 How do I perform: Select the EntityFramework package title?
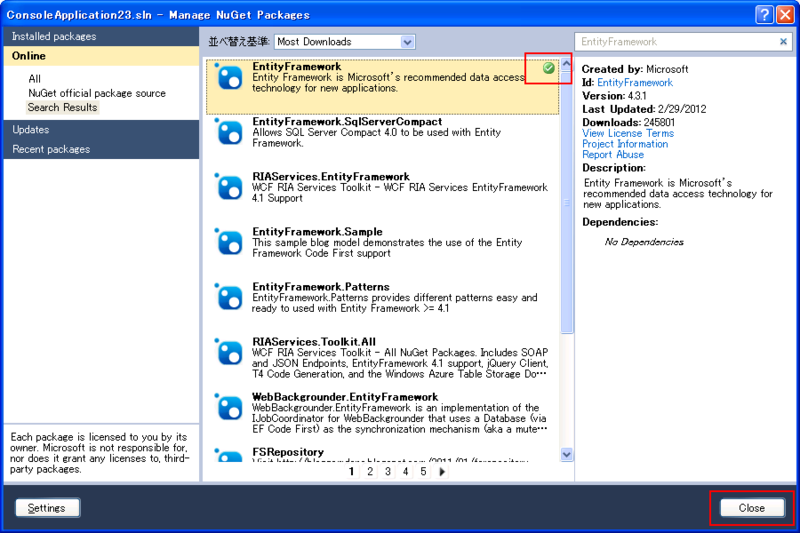pos(296,67)
